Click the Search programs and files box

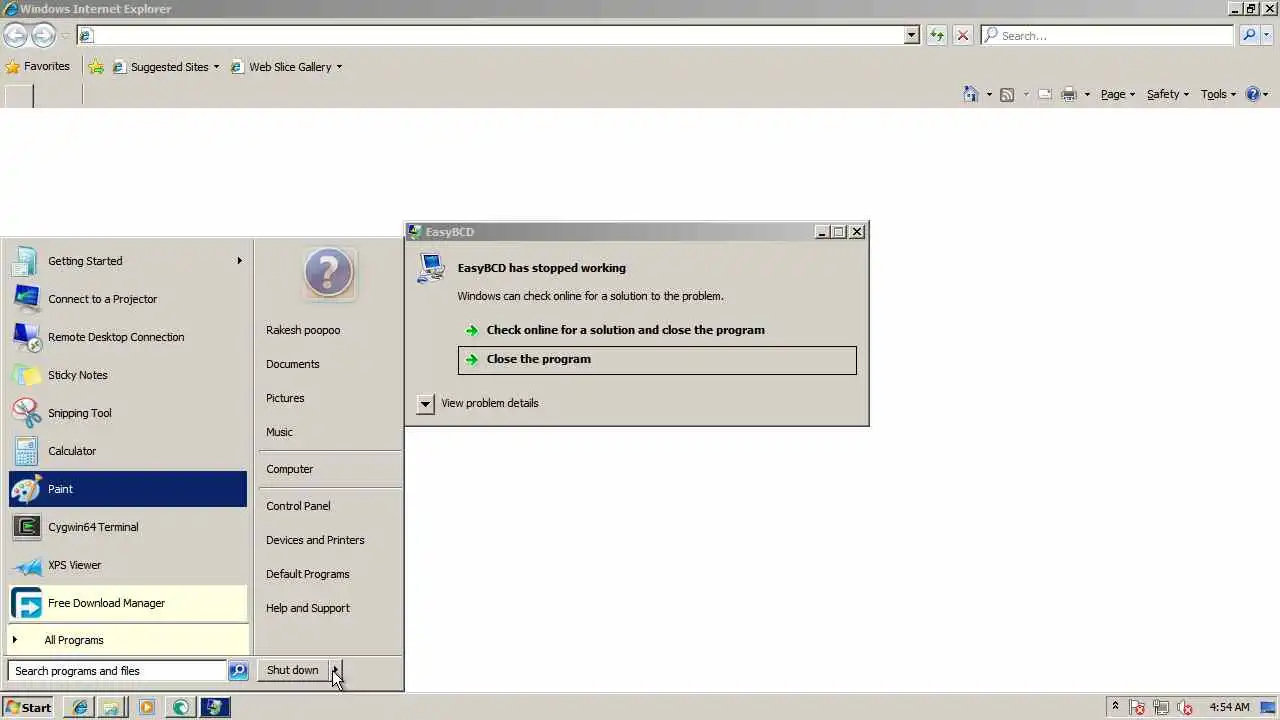pos(117,671)
